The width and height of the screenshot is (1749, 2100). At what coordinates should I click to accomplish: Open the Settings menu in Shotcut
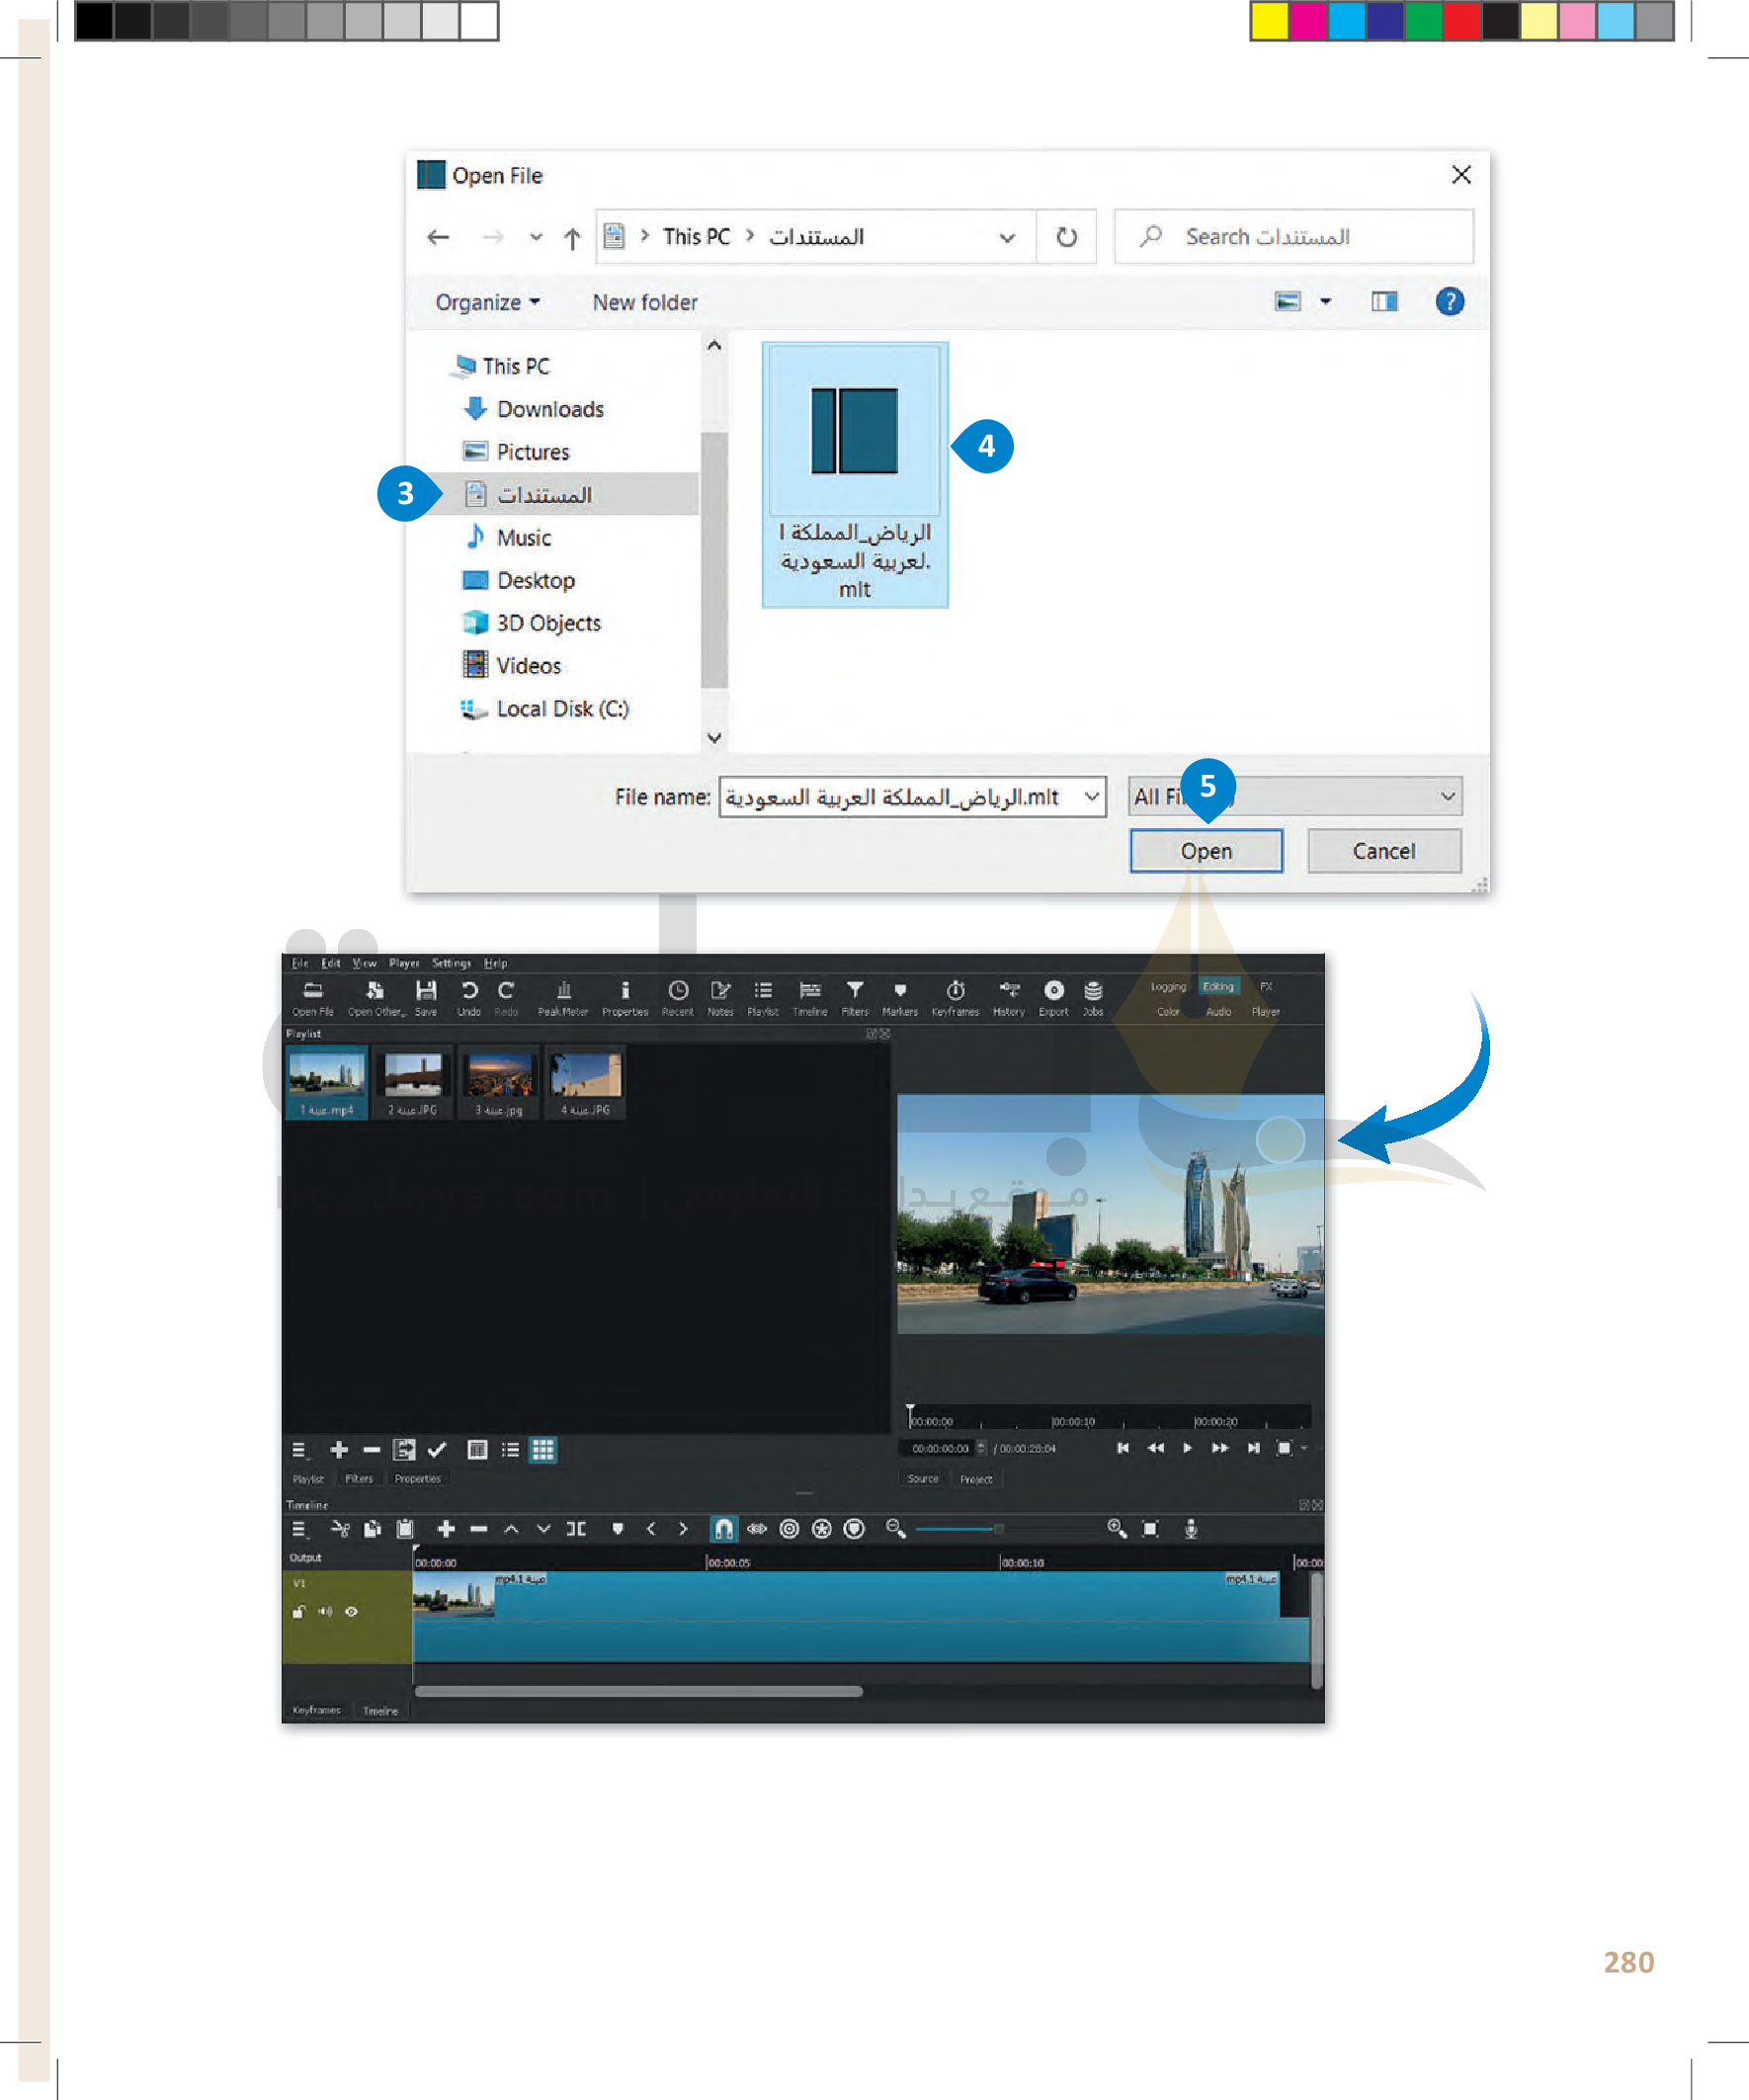451,963
